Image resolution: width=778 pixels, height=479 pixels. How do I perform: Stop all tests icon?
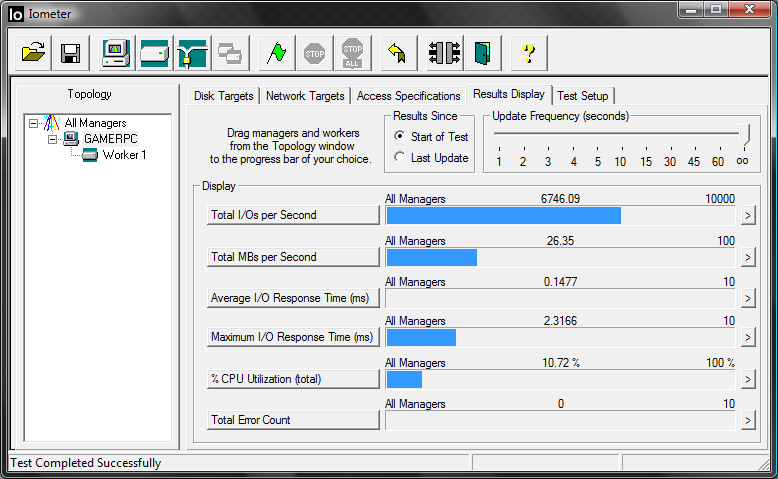pyautogui.click(x=352, y=53)
